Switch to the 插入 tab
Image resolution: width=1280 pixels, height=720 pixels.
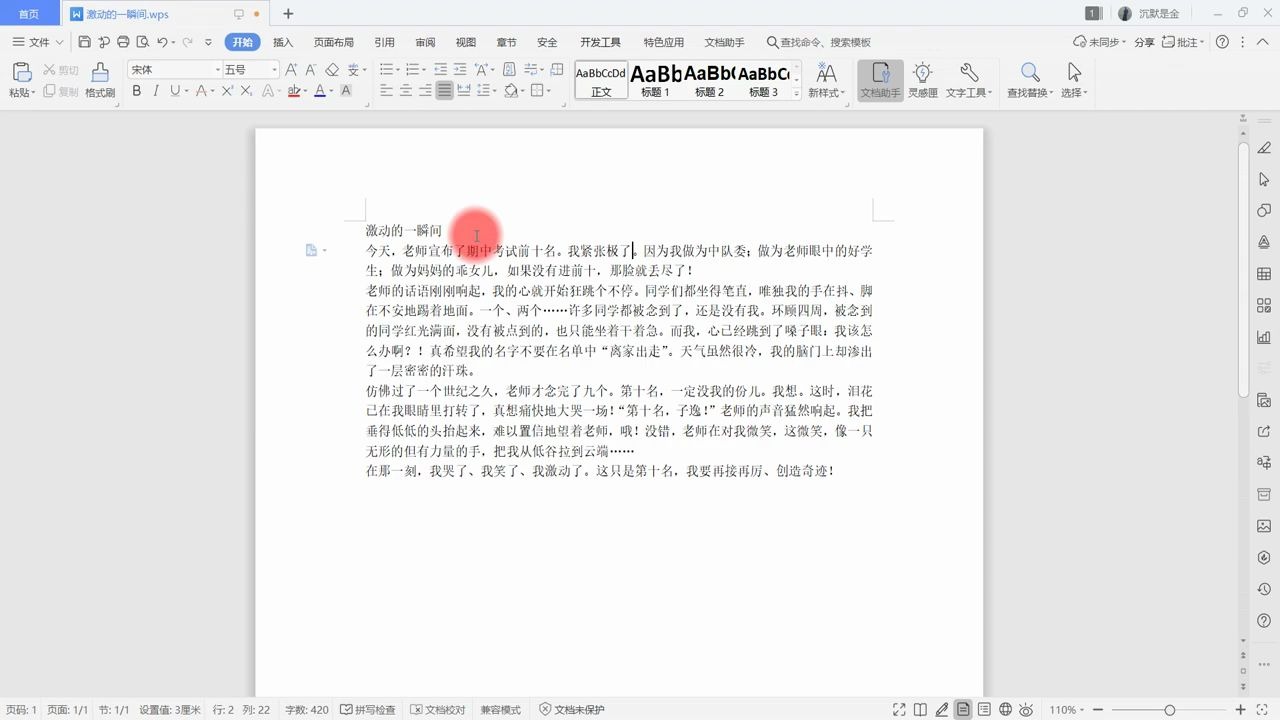point(283,42)
